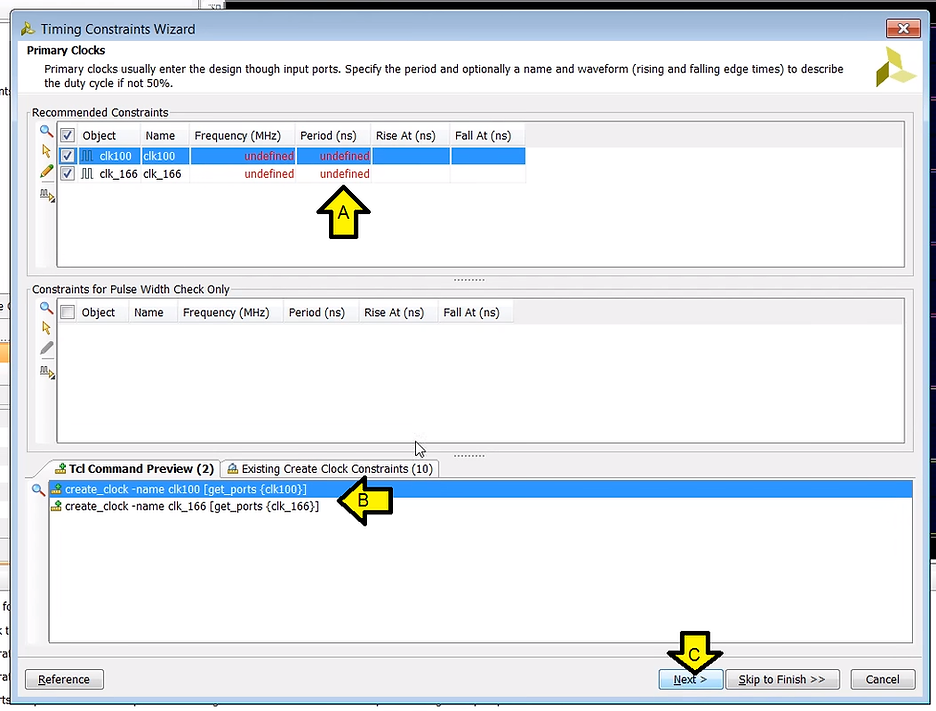Click the undefined Period cell for clk_166

pyautogui.click(x=344, y=173)
